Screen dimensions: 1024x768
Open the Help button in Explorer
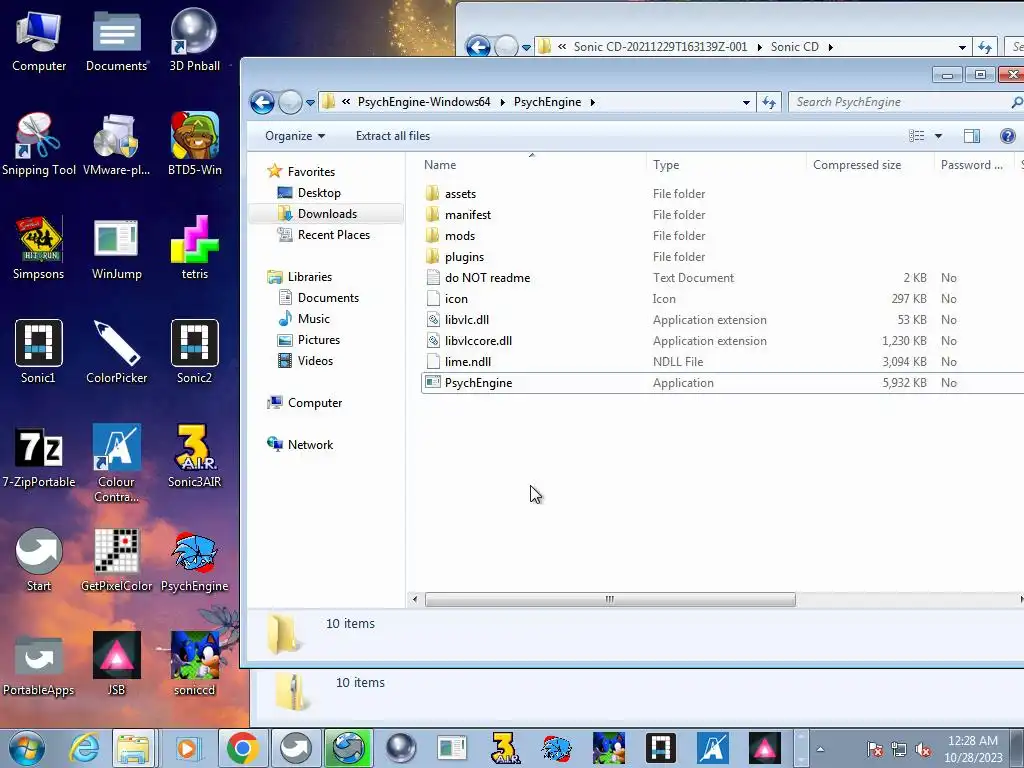pyautogui.click(x=1008, y=136)
